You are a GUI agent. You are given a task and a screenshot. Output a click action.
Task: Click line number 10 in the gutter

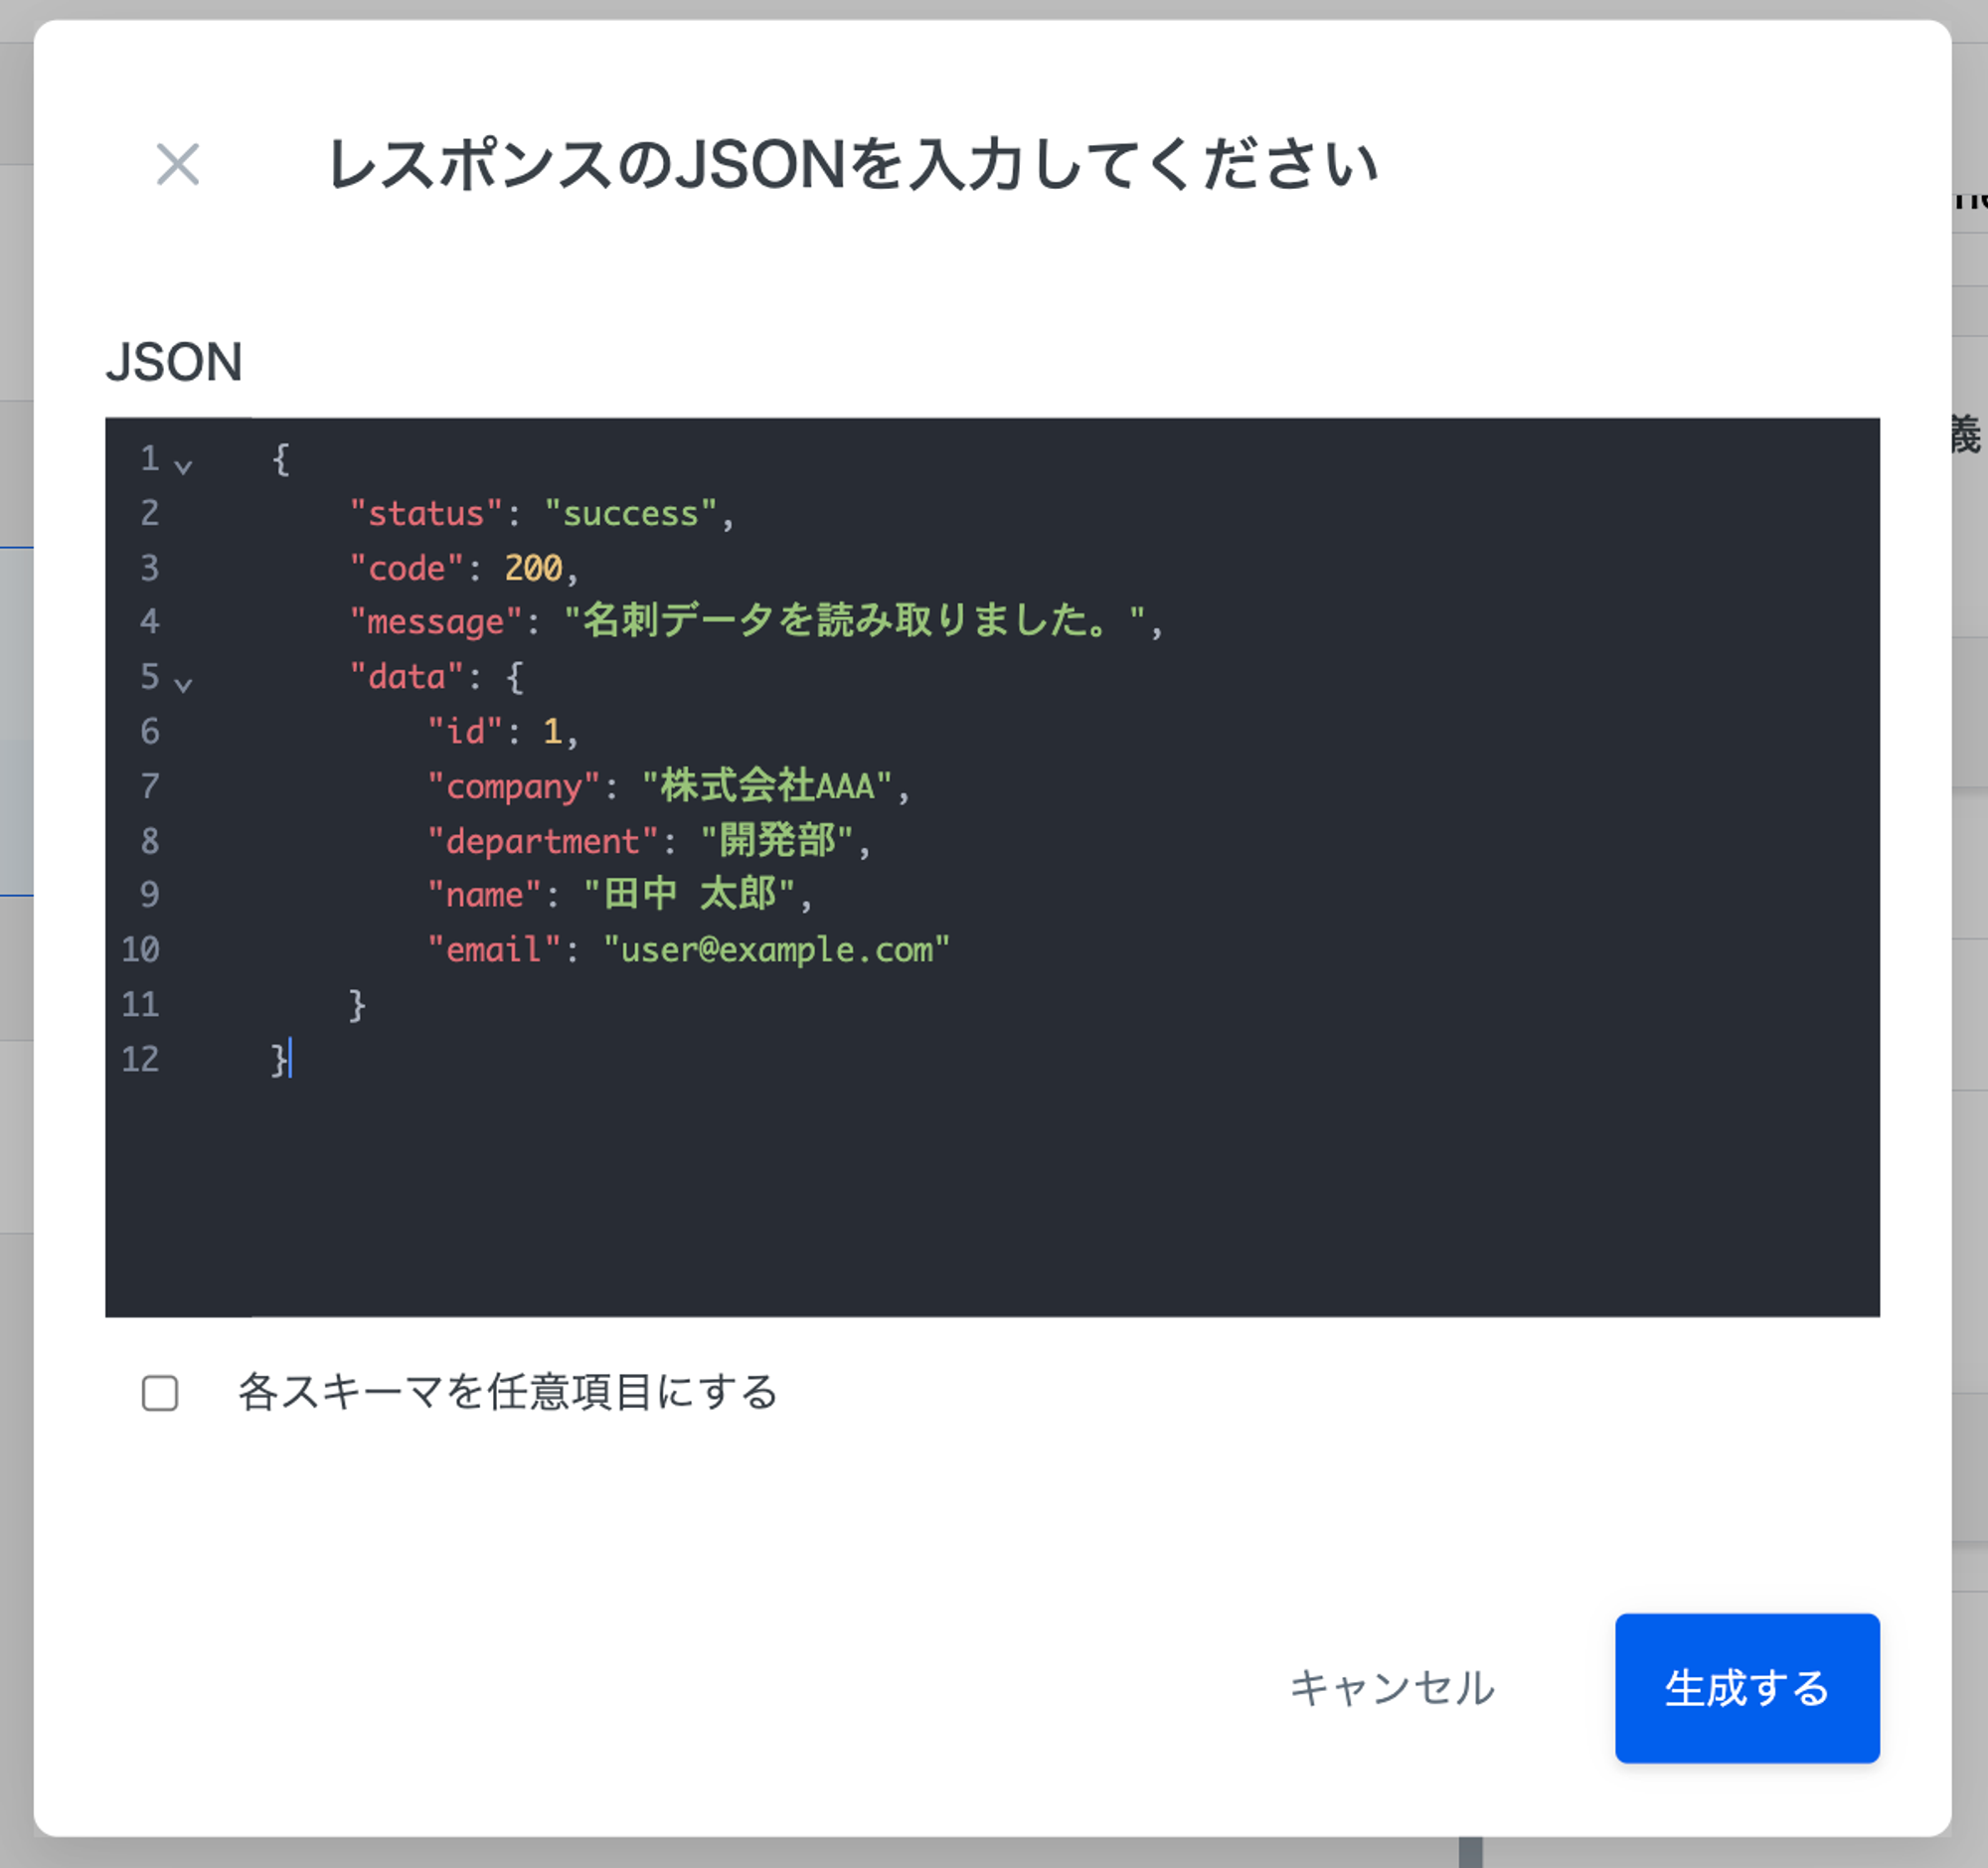click(141, 949)
